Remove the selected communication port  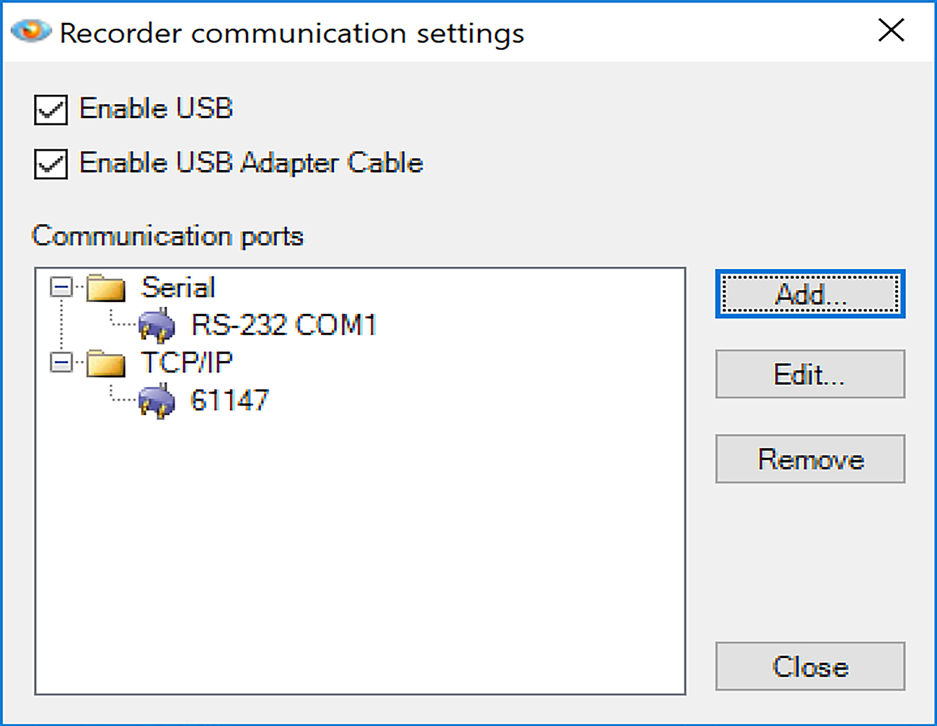(x=809, y=459)
